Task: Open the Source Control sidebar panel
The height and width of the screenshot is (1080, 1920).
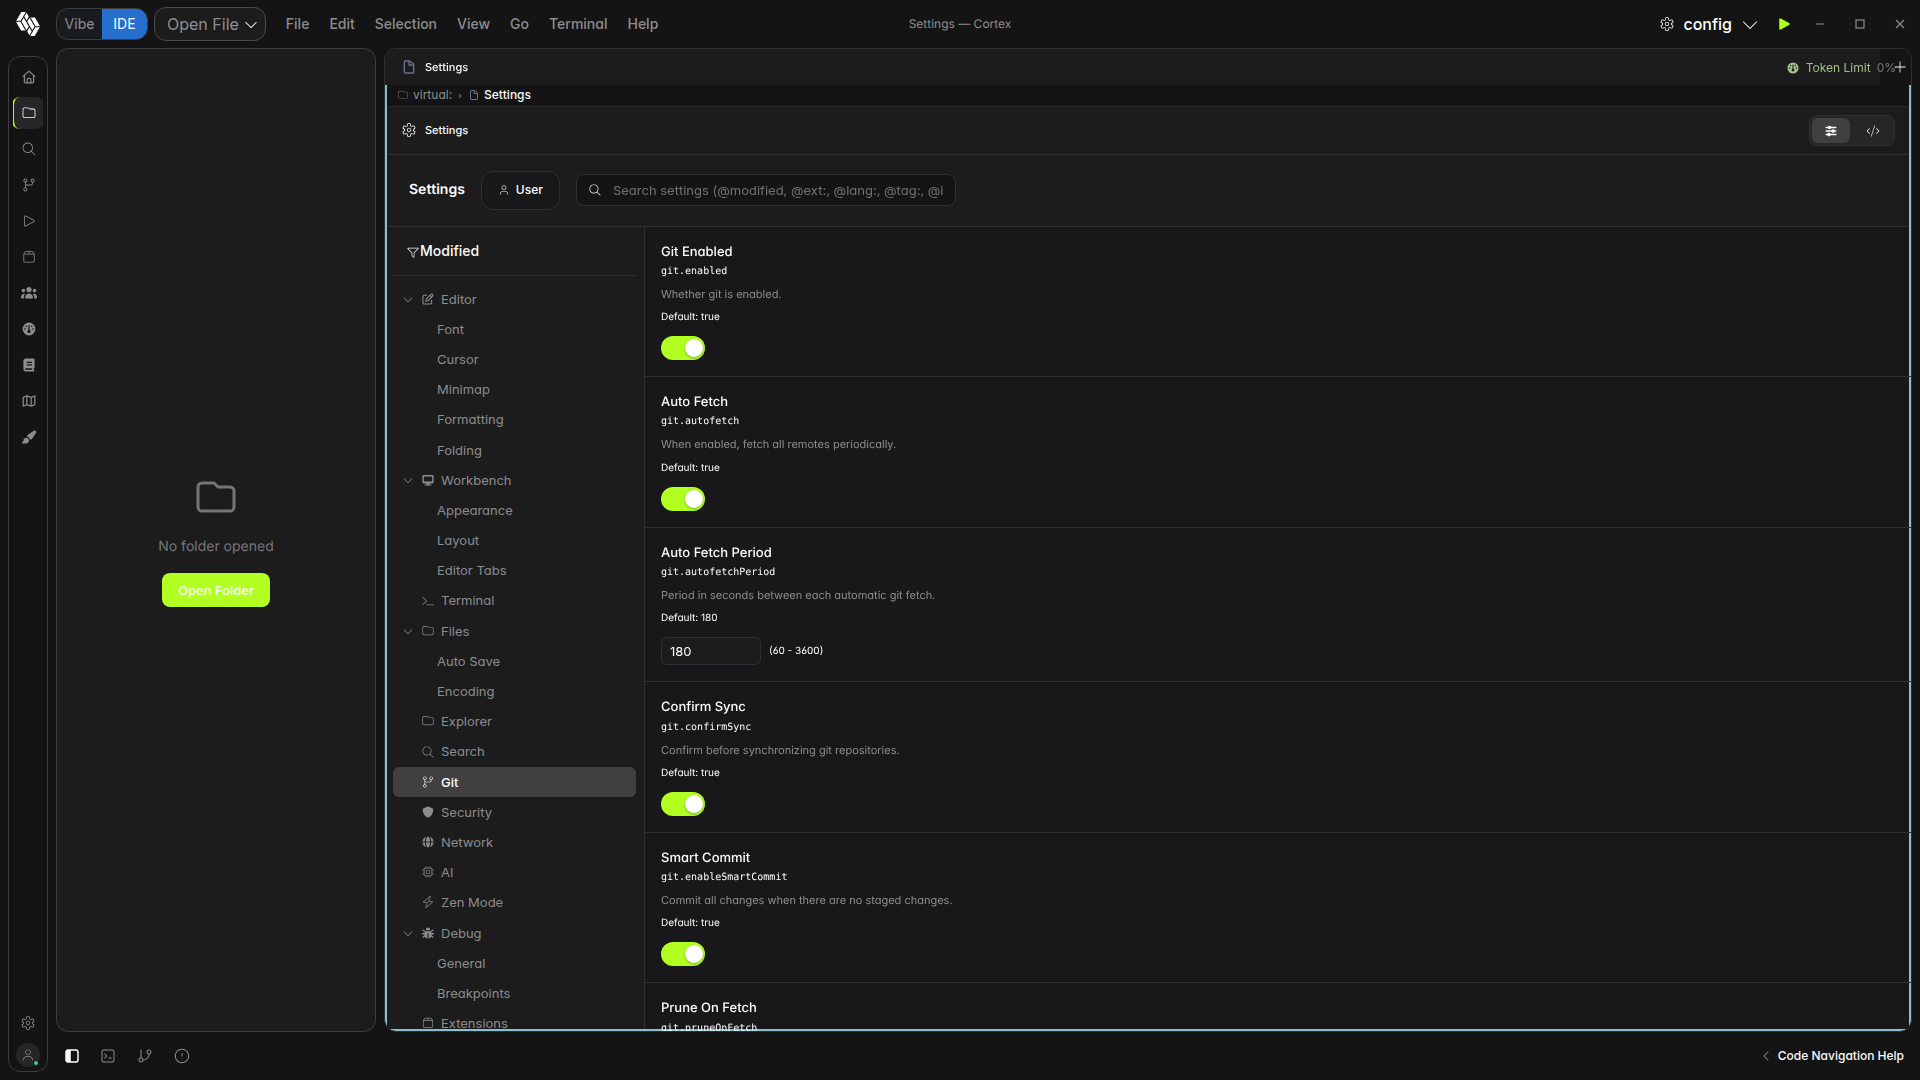Action: click(x=28, y=184)
